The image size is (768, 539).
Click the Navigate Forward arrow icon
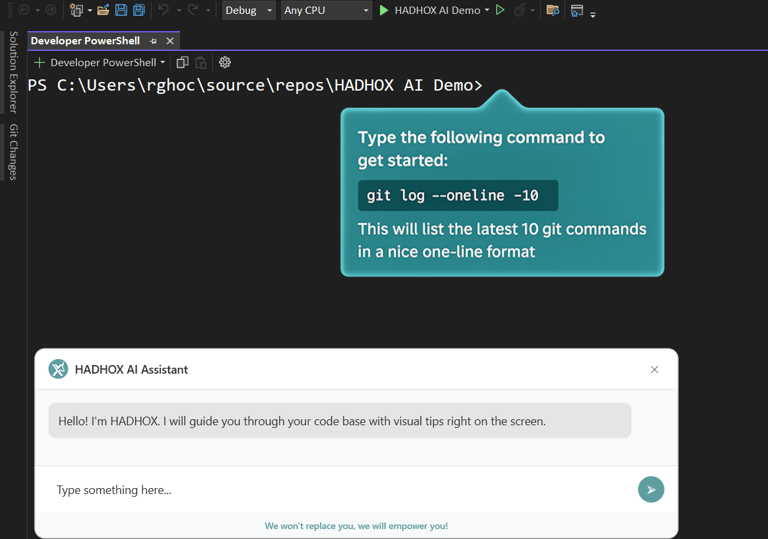point(50,10)
